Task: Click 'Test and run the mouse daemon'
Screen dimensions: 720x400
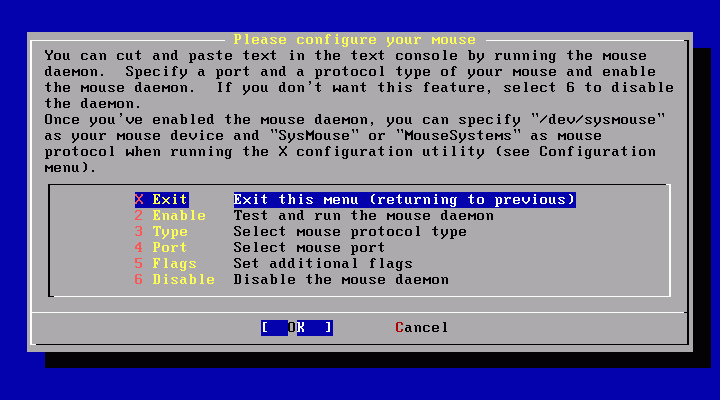Action: (x=364, y=216)
